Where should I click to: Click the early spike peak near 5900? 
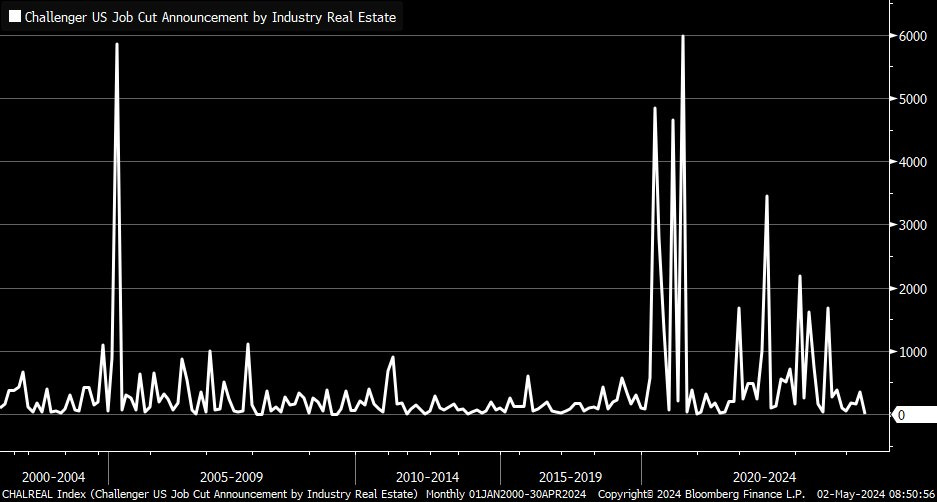(117, 44)
